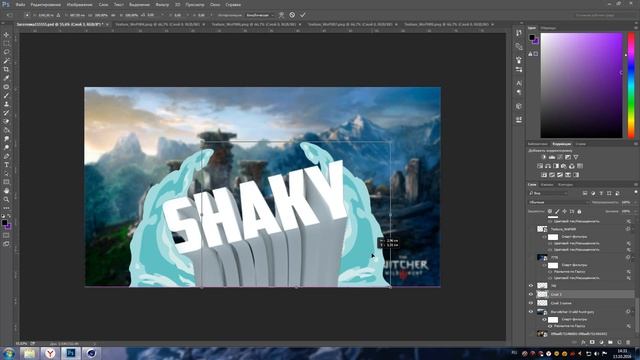Hide the Слой 2 копия layer
The width and height of the screenshot is (640, 360).
click(531, 303)
